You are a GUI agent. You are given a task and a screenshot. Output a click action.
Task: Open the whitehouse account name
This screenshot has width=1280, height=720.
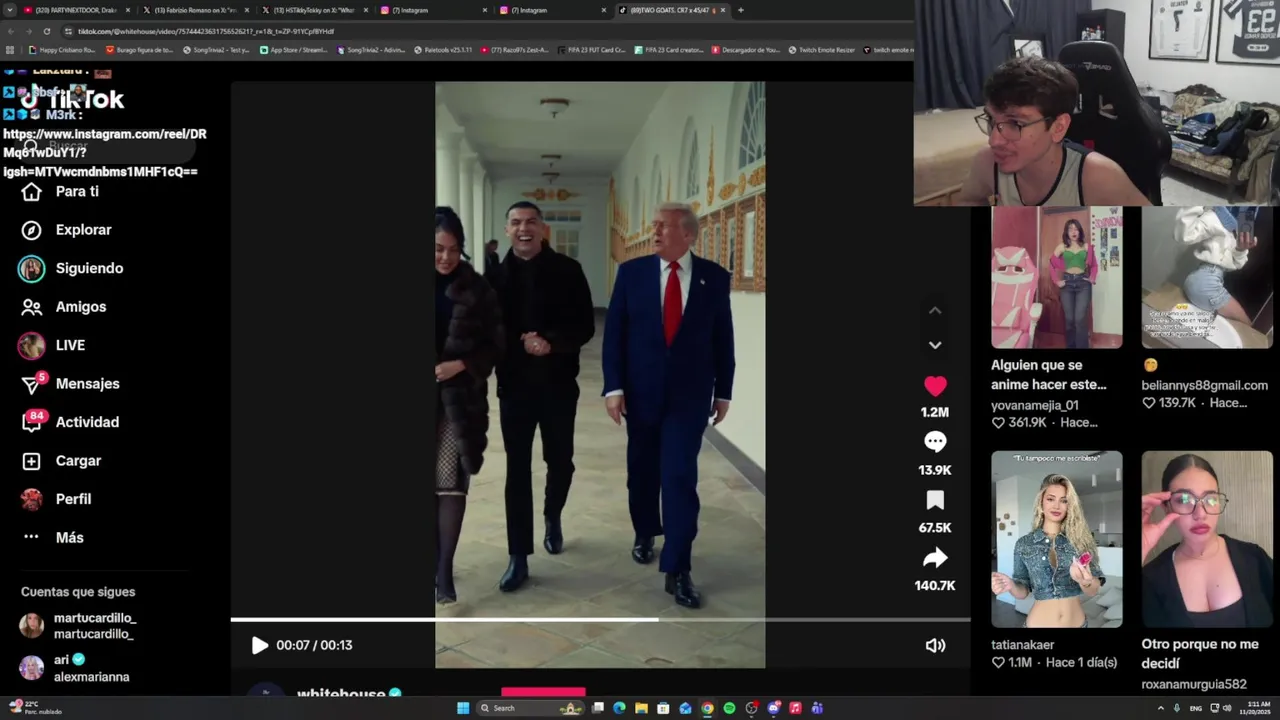click(x=341, y=694)
